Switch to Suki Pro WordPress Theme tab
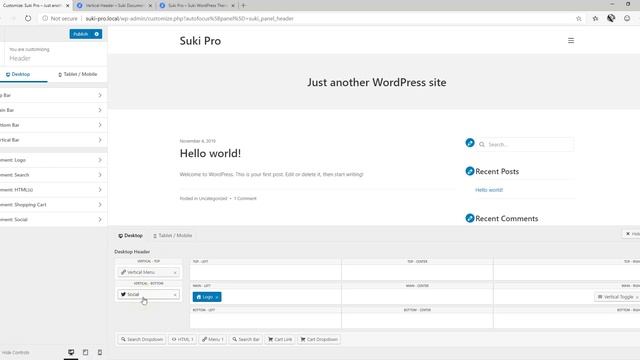This screenshot has width=640, height=360. click(197, 6)
